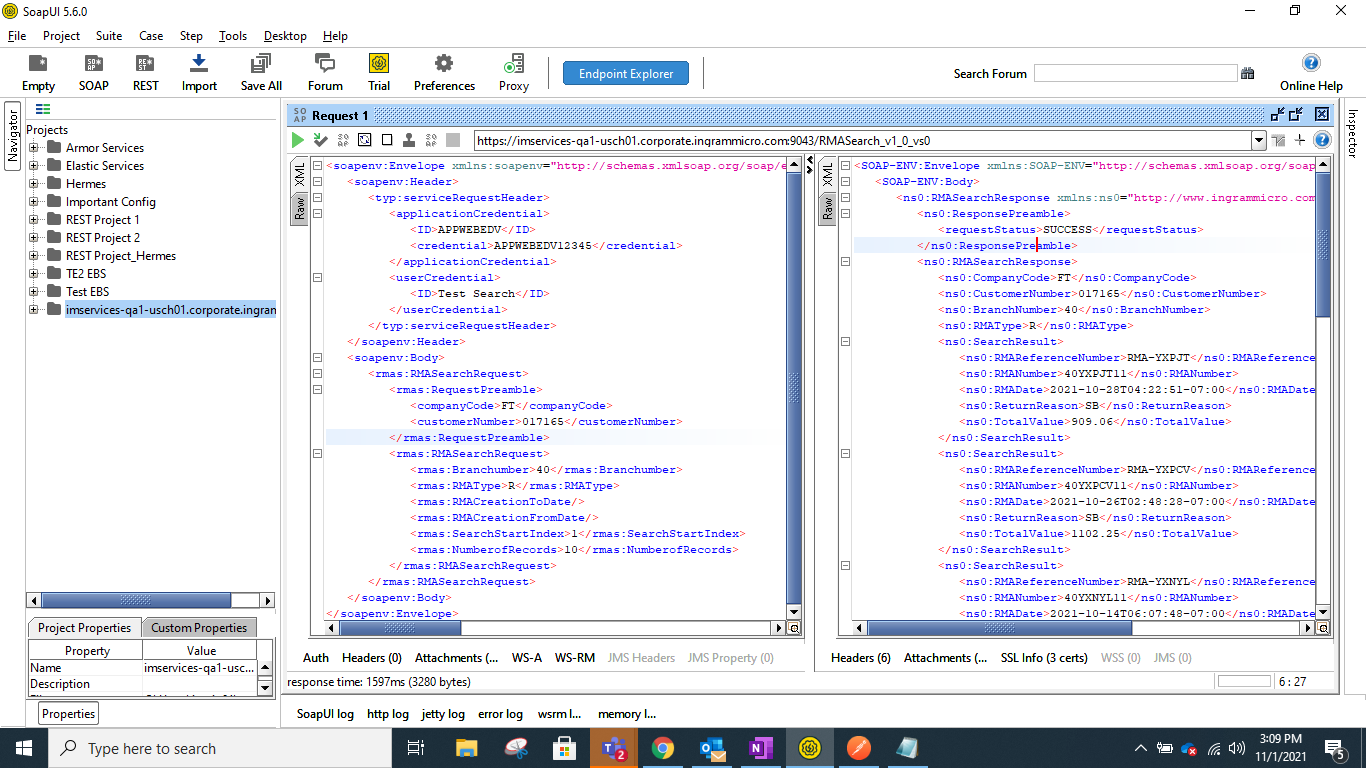Collapse the soapenv:Header node in request
The image size is (1366, 768).
pyautogui.click(x=317, y=182)
